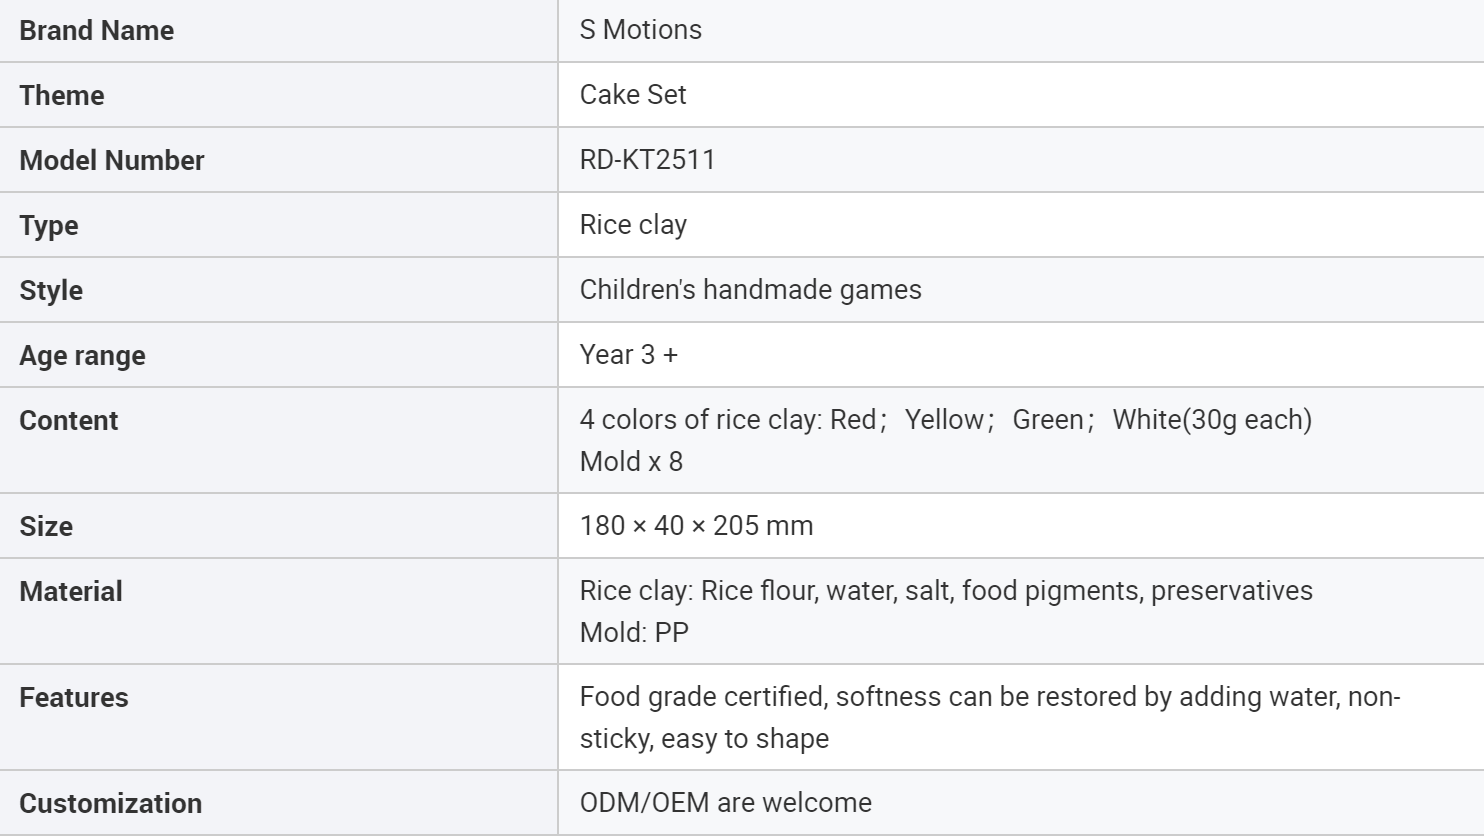Select the Cake Set theme value
Viewport: 1484px width, 836px height.
pyautogui.click(x=633, y=95)
